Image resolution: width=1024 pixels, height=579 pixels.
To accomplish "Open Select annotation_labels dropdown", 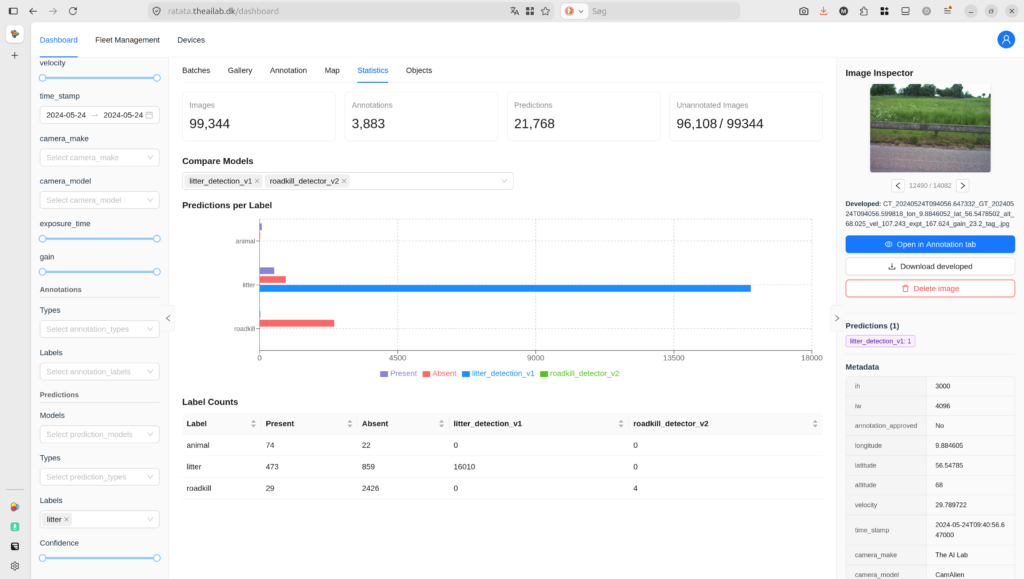I will pos(99,371).
